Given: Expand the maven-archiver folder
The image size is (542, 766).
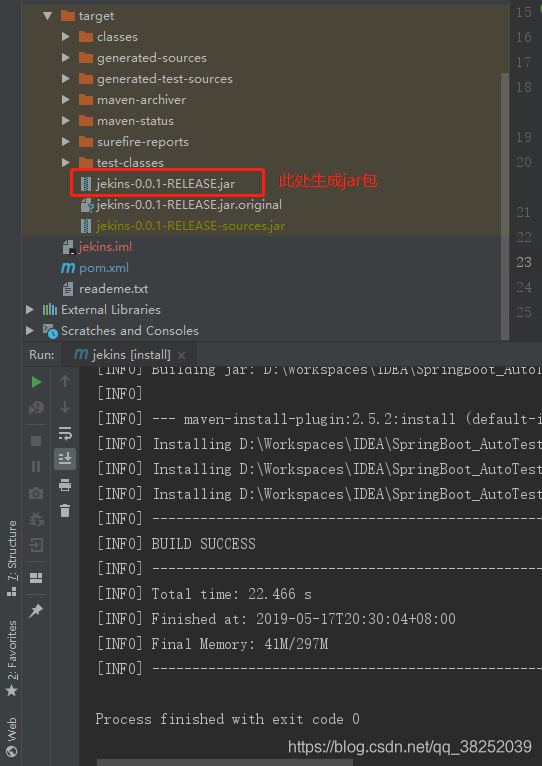Looking at the screenshot, I should click(66, 100).
